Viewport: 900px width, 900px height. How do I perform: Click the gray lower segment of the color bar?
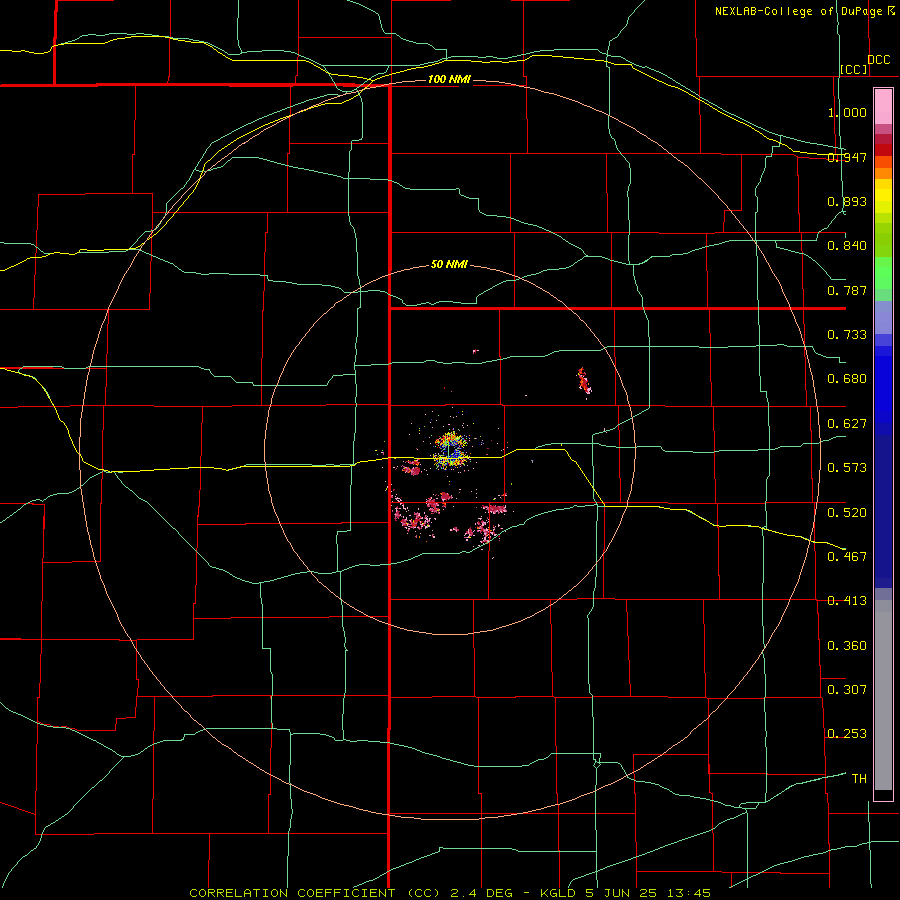point(883,695)
